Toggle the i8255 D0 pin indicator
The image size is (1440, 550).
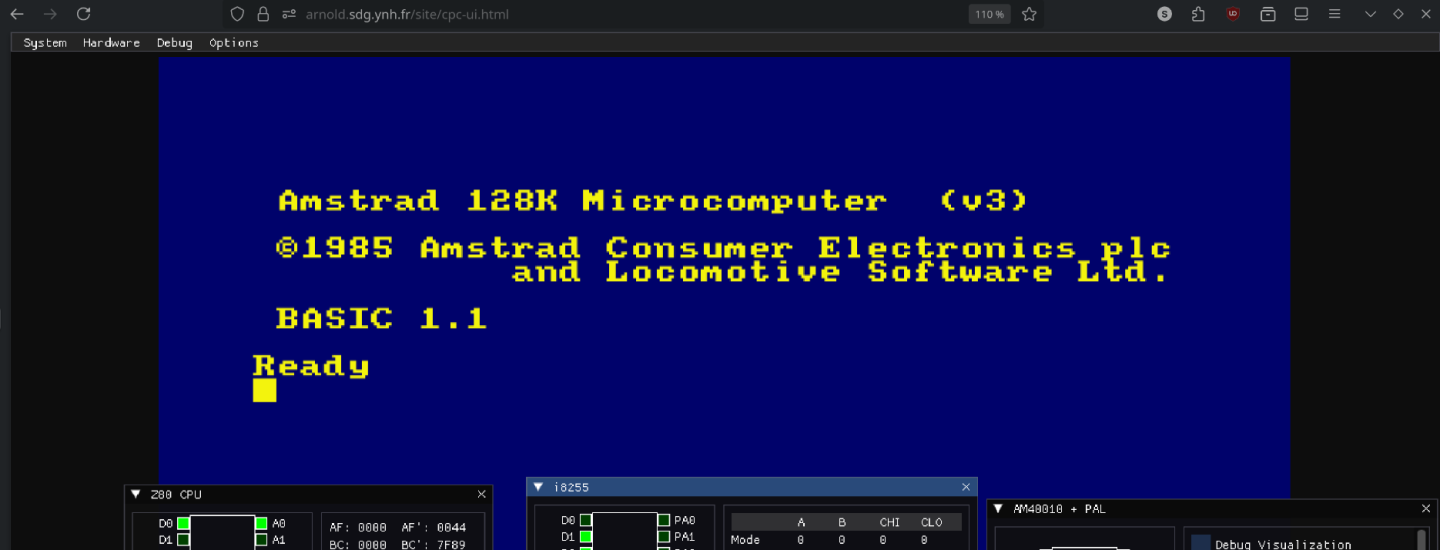click(x=586, y=520)
